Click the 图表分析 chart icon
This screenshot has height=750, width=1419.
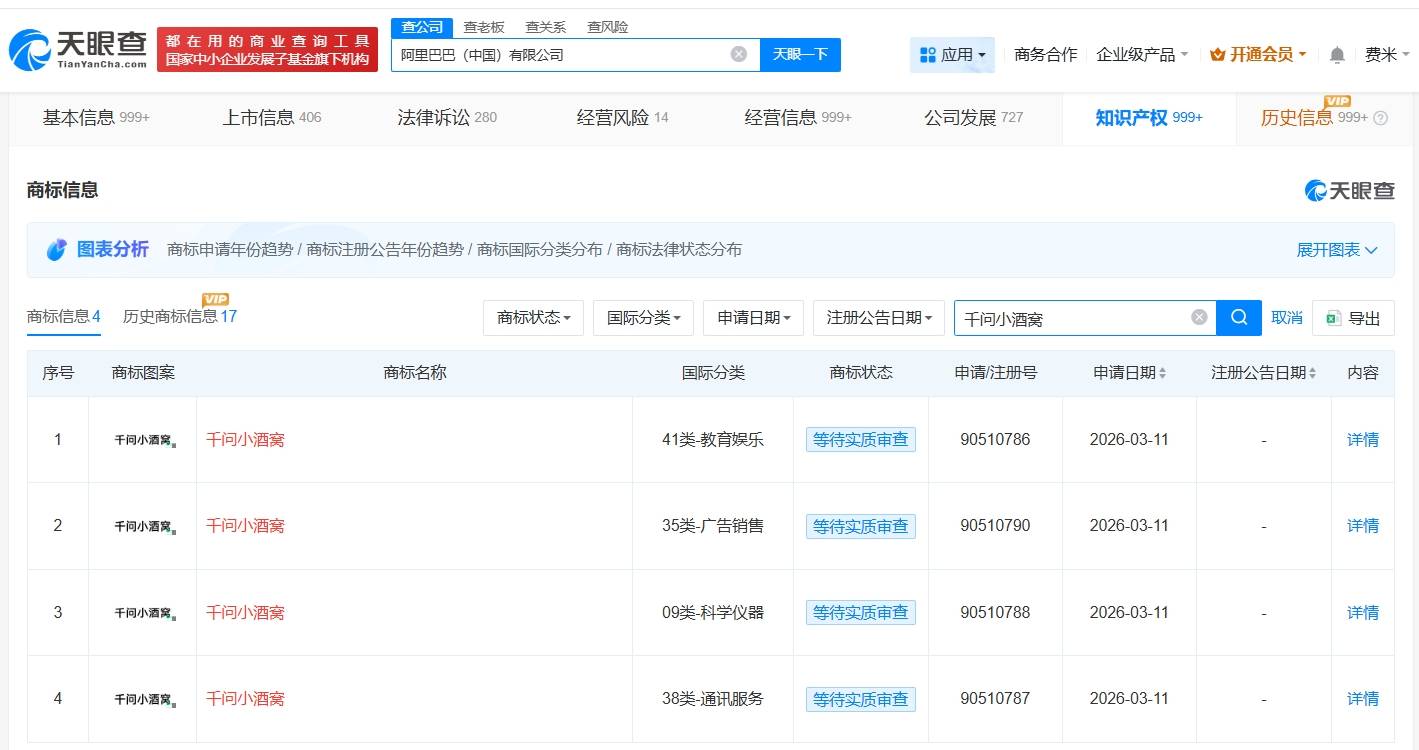pyautogui.click(x=57, y=249)
